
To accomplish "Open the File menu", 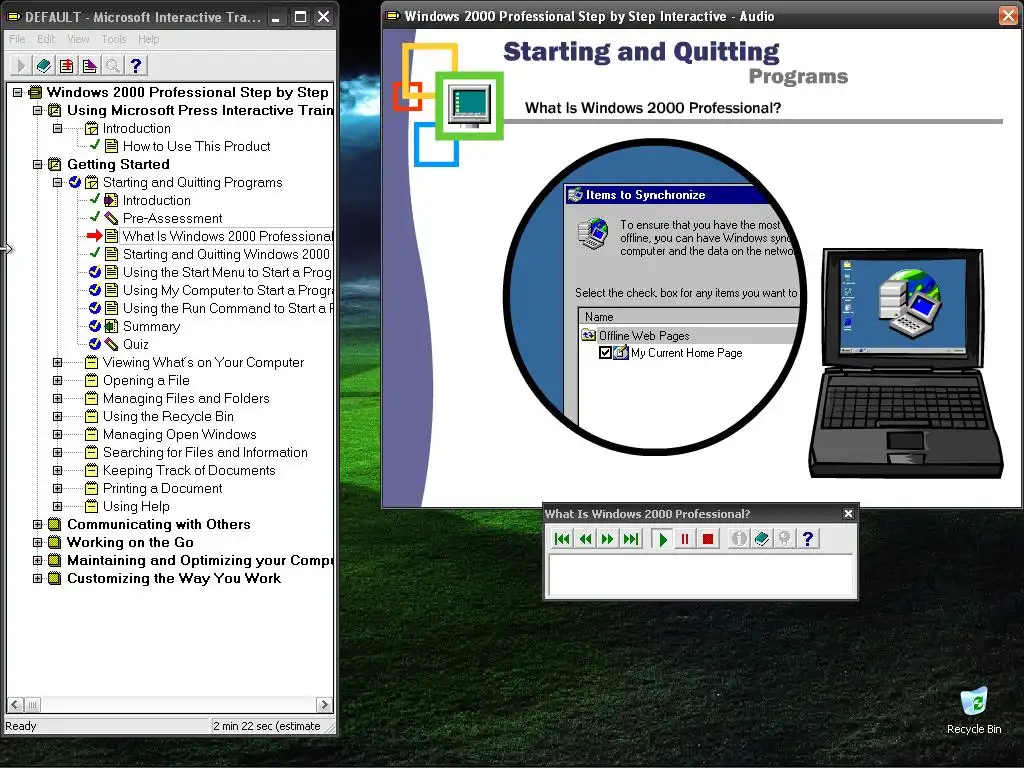I will 17,39.
